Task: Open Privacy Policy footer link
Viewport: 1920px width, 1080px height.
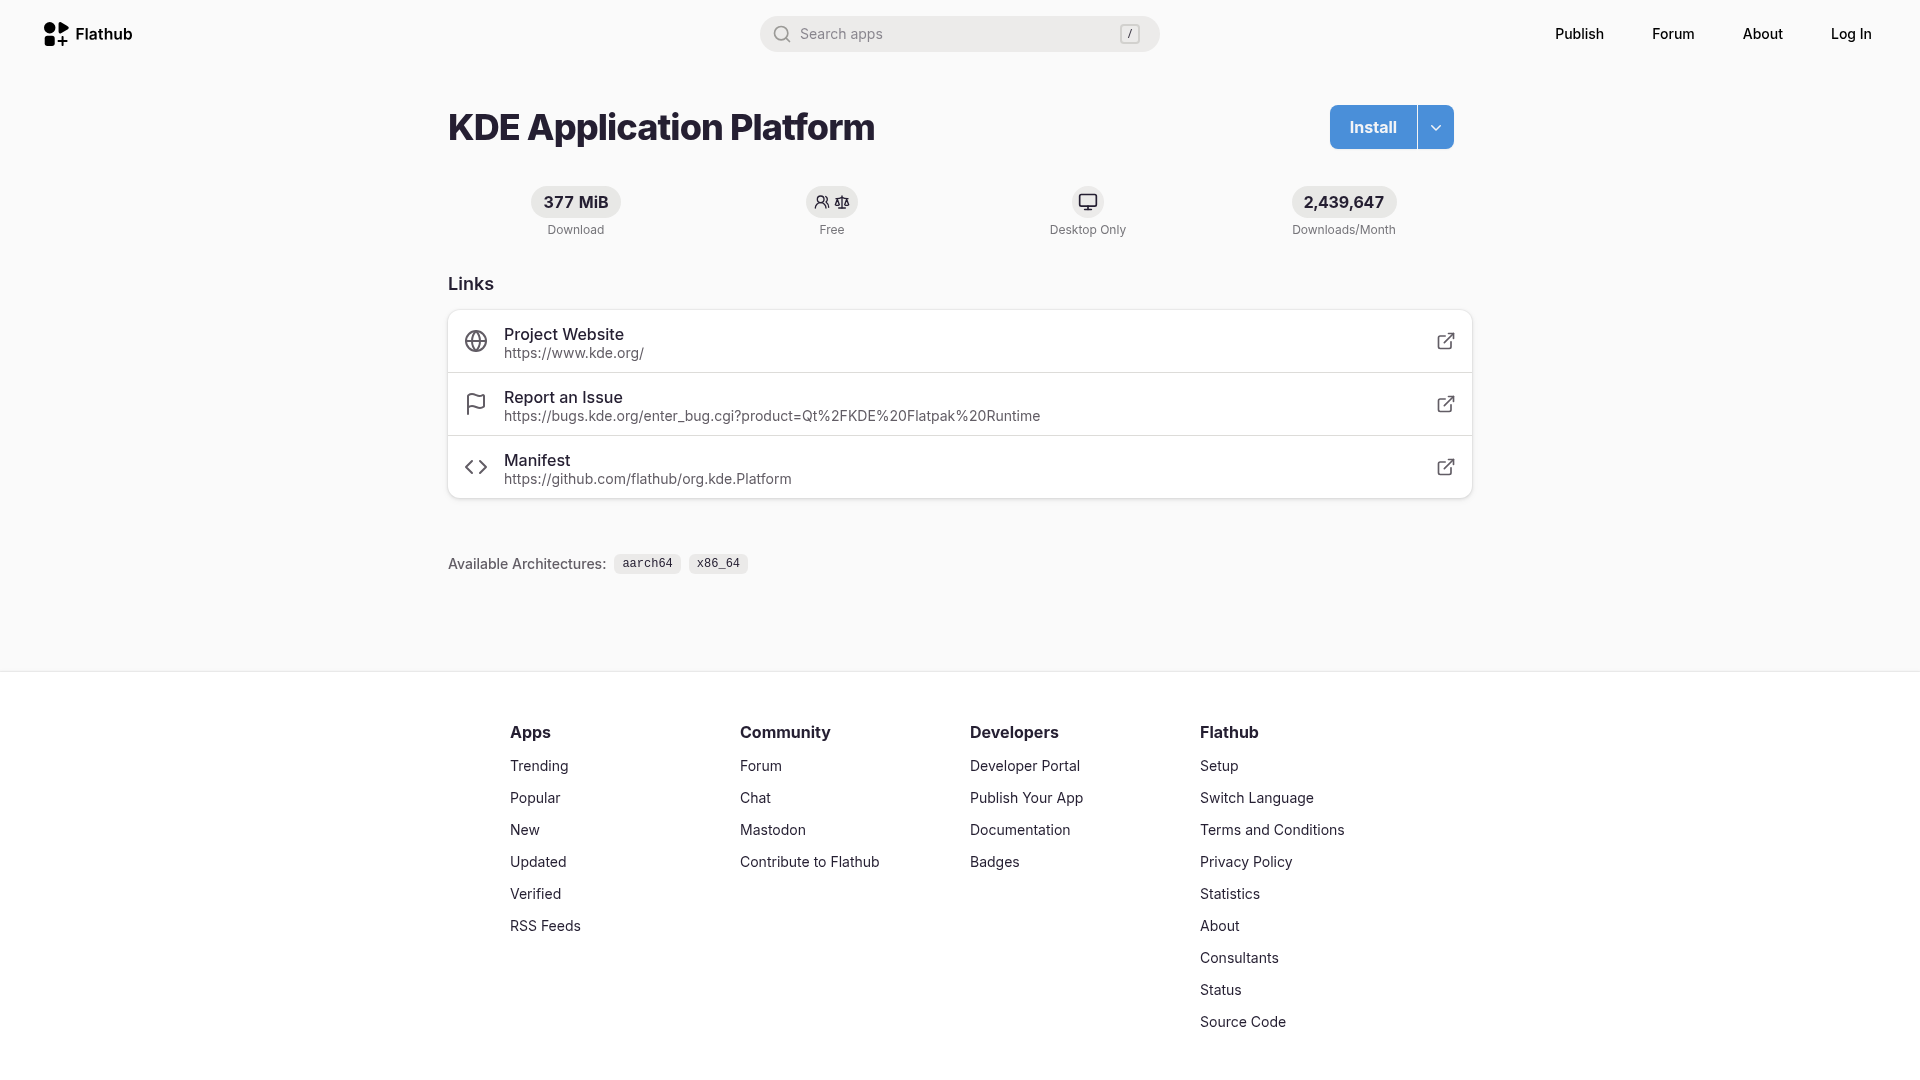Action: coord(1246,862)
